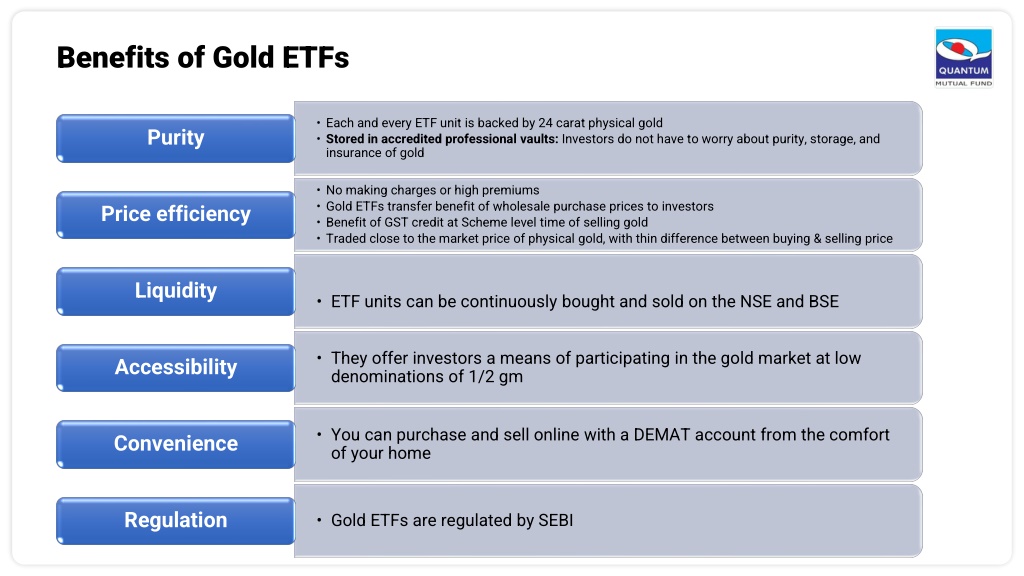Click the Liquidity label button

tap(176, 291)
